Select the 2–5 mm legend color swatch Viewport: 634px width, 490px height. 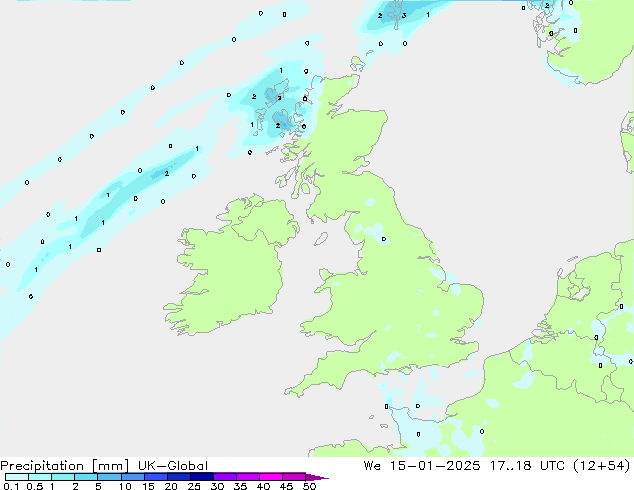(x=86, y=477)
